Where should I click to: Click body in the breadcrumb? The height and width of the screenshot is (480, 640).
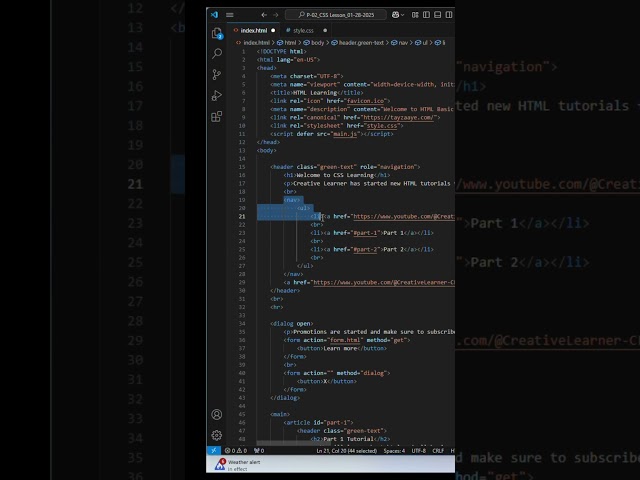coord(318,42)
